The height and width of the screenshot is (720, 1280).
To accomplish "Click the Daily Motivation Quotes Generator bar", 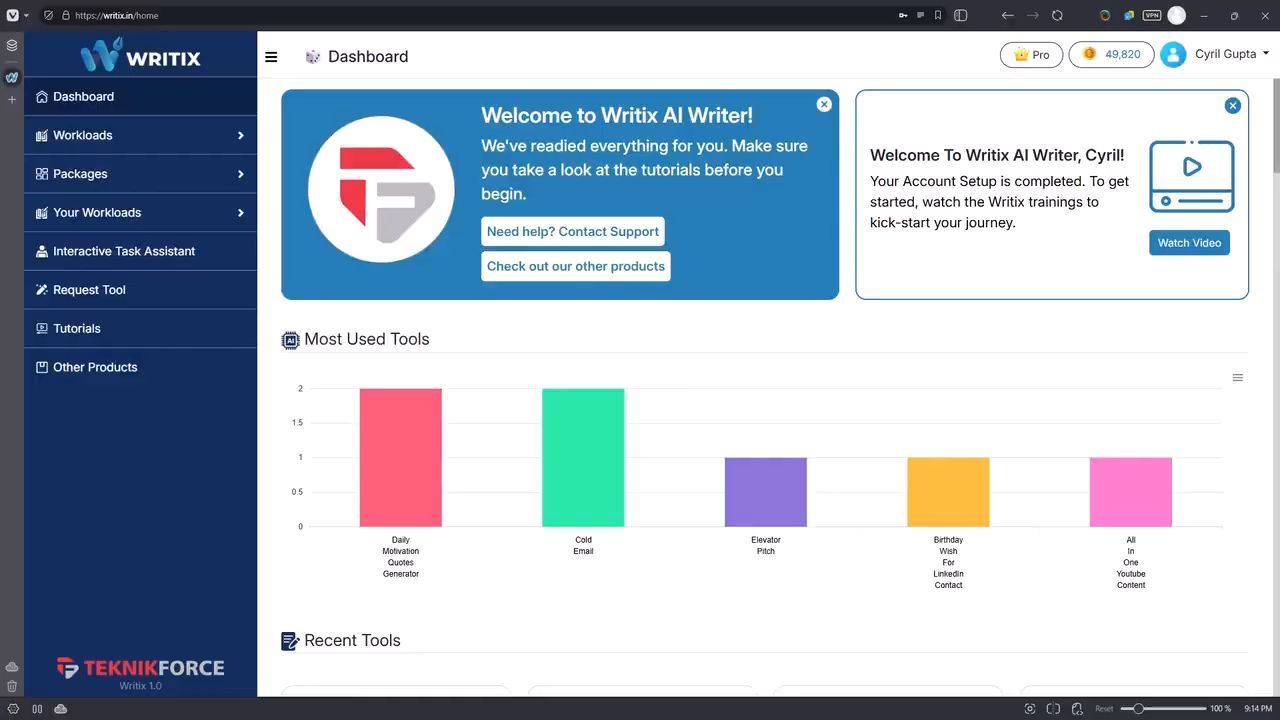I will pos(401,457).
